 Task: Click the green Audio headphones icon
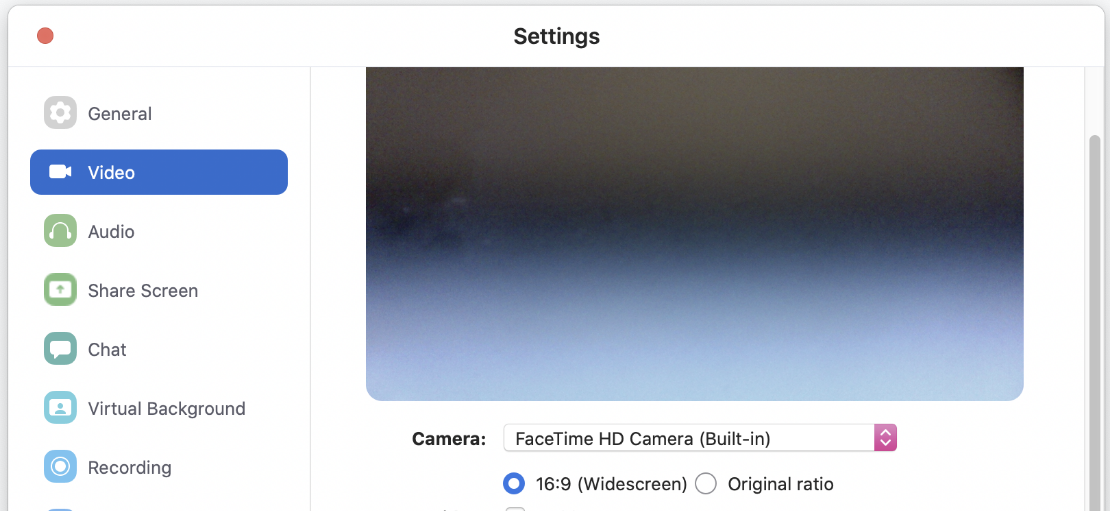[60, 231]
